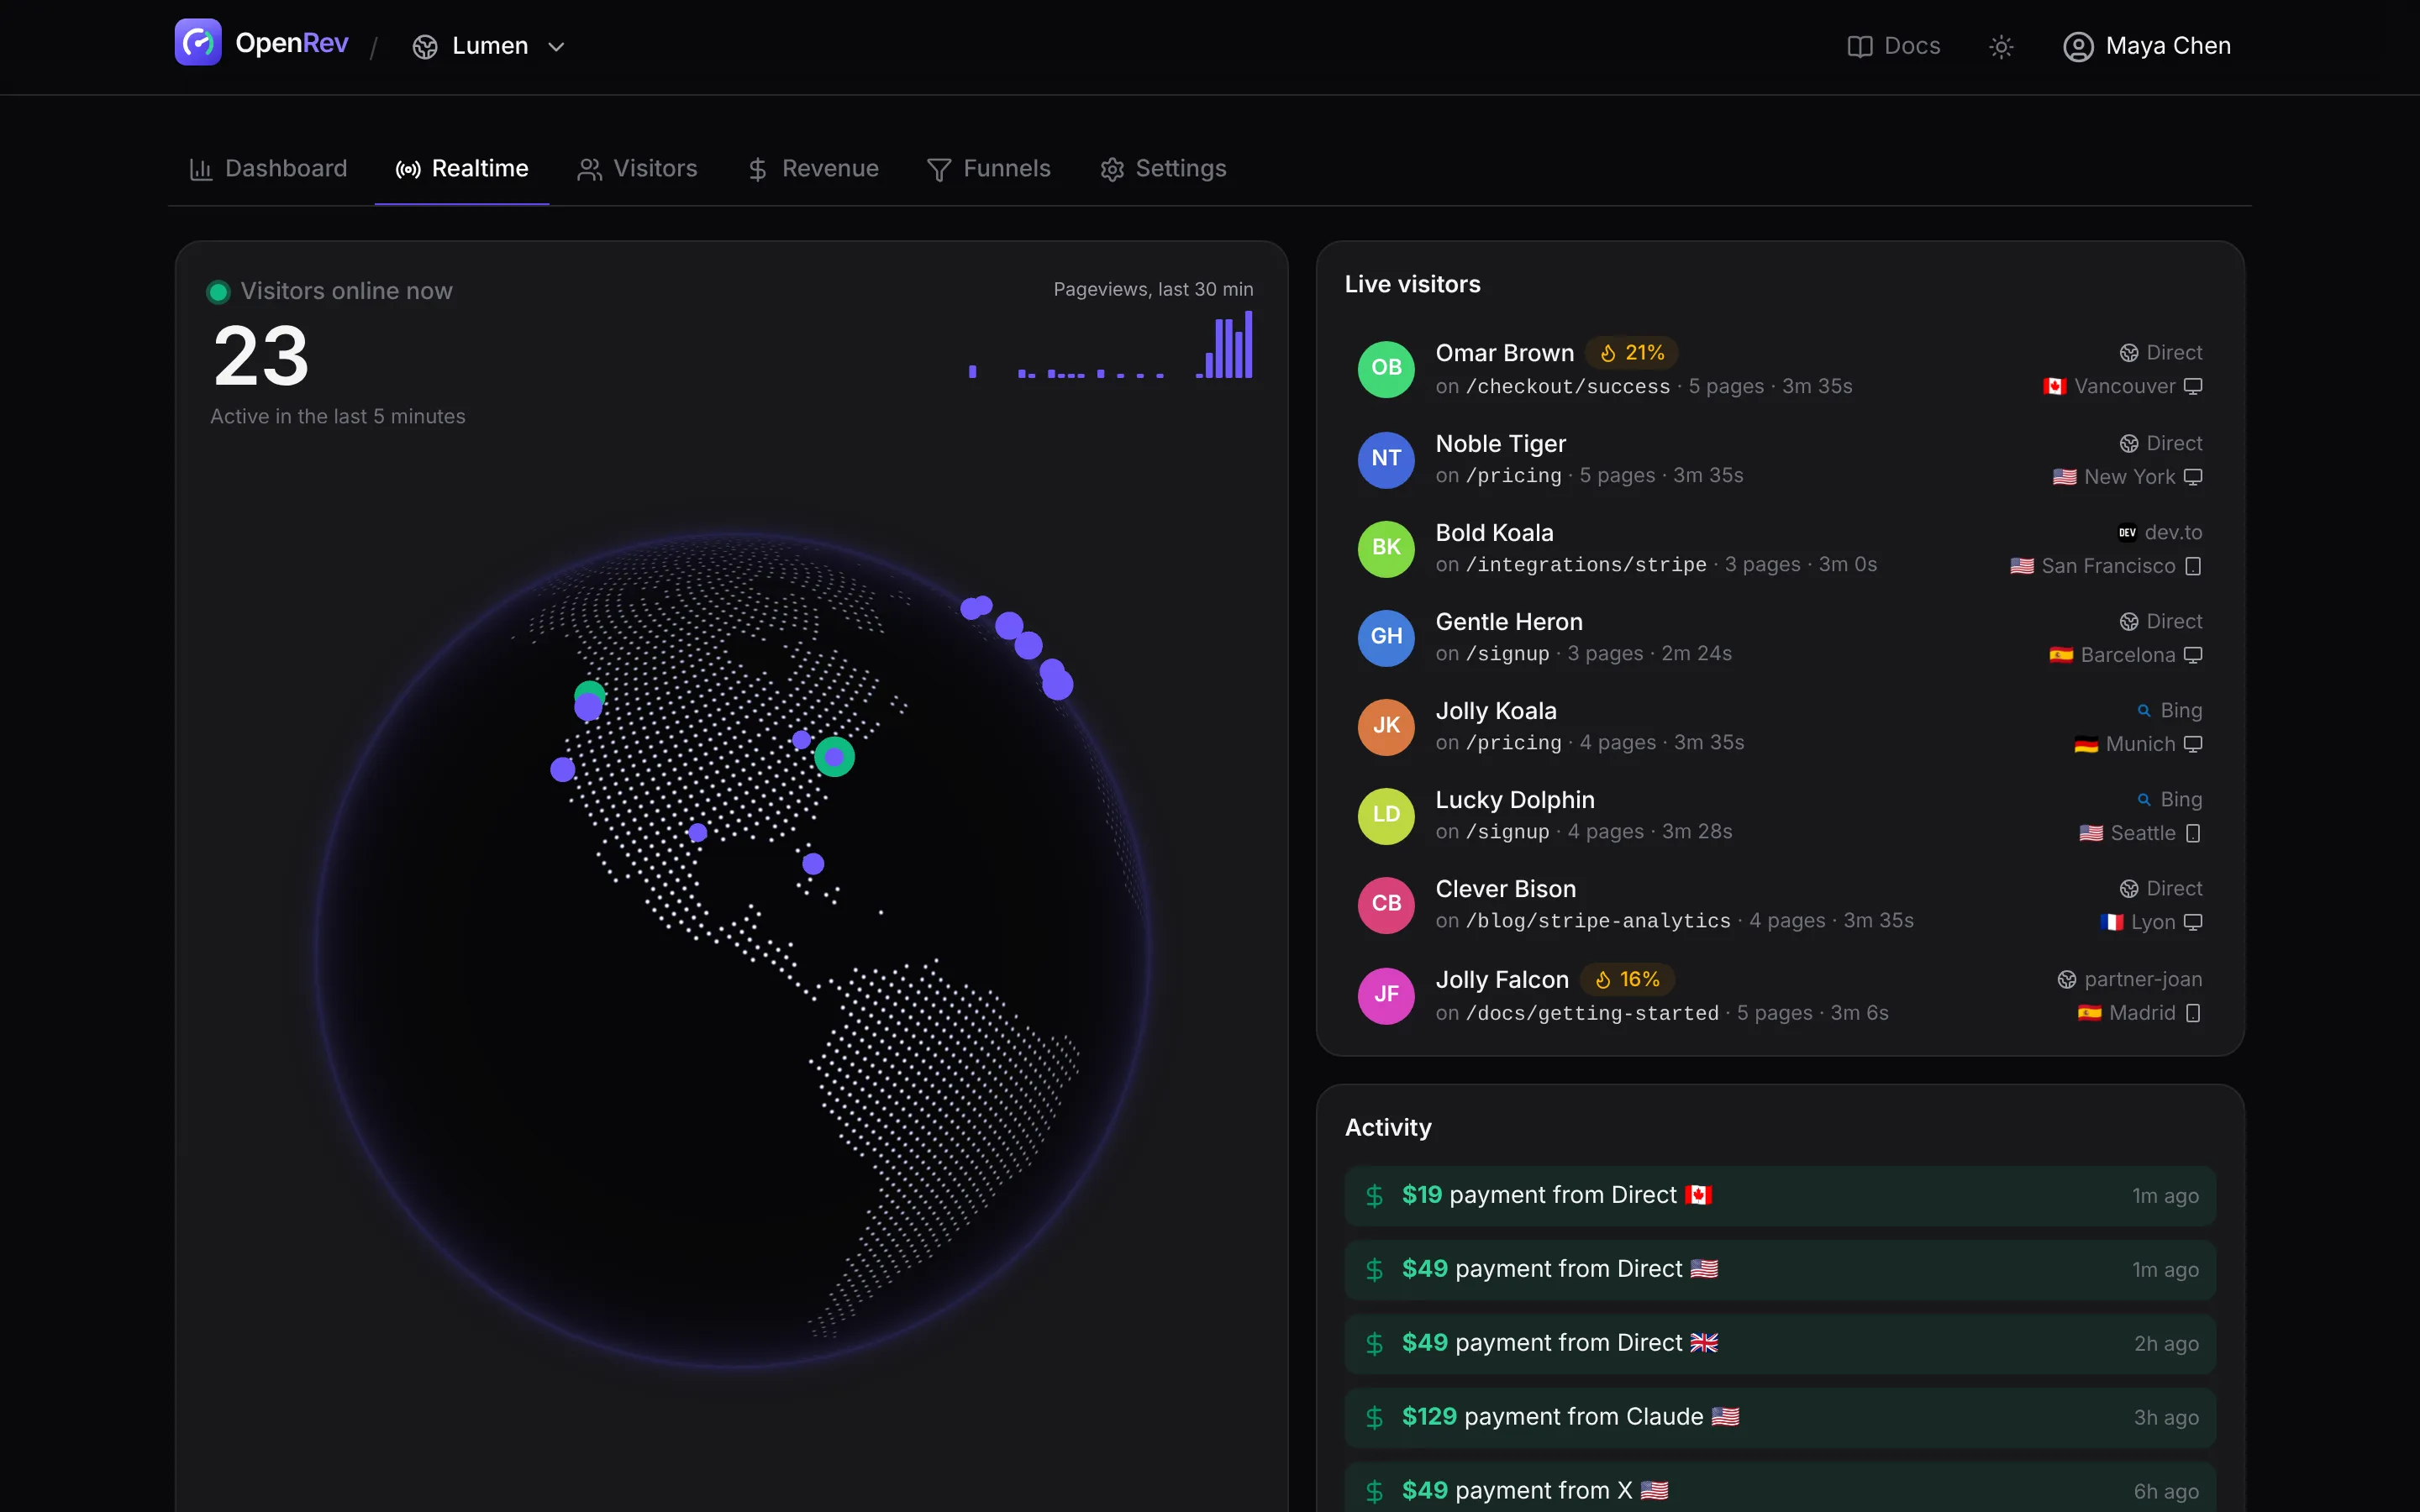This screenshot has height=1512, width=2420.
Task: Open the Revenue tab
Action: tap(813, 169)
